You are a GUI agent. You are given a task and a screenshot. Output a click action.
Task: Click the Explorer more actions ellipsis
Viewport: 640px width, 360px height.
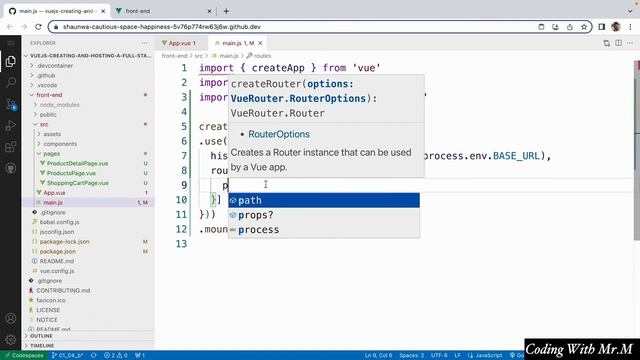[144, 43]
